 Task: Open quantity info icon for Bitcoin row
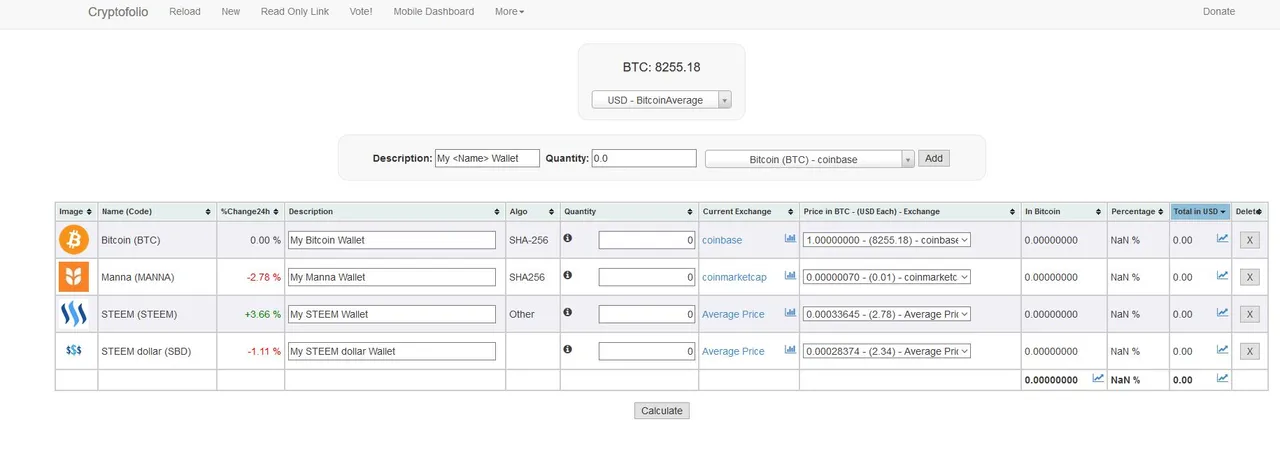point(568,238)
